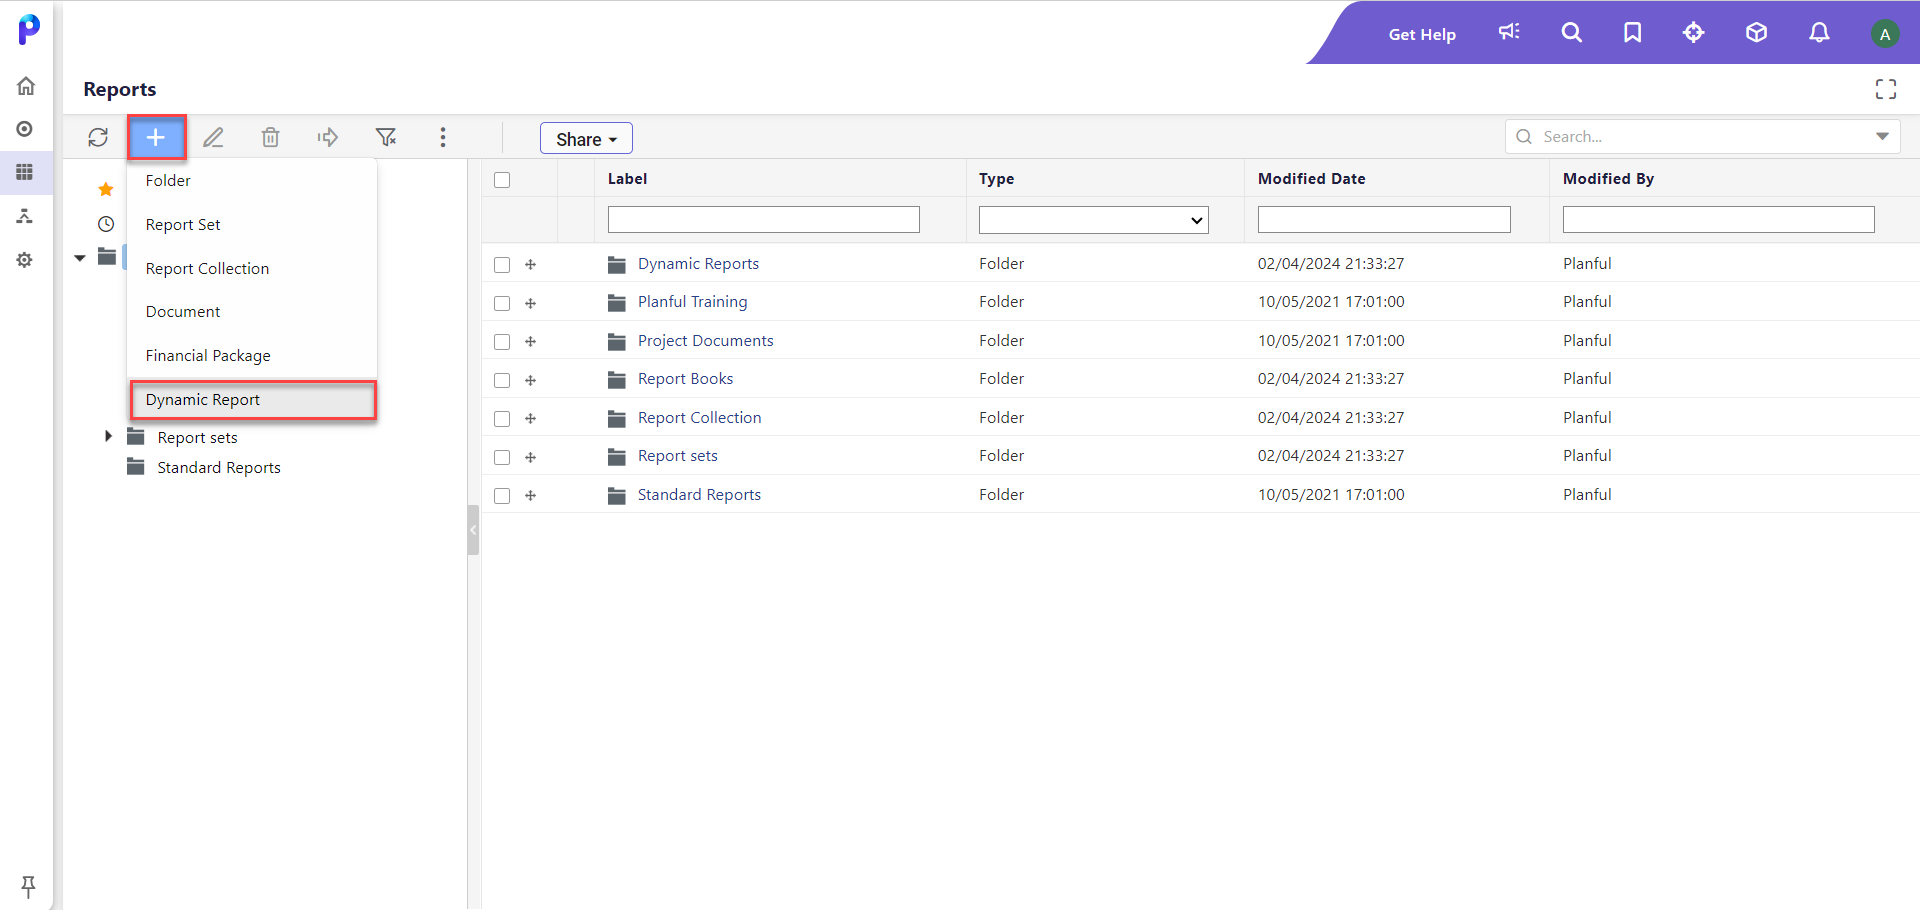1920x910 pixels.
Task: Open the target circle sidebar icon
Action: coord(25,129)
